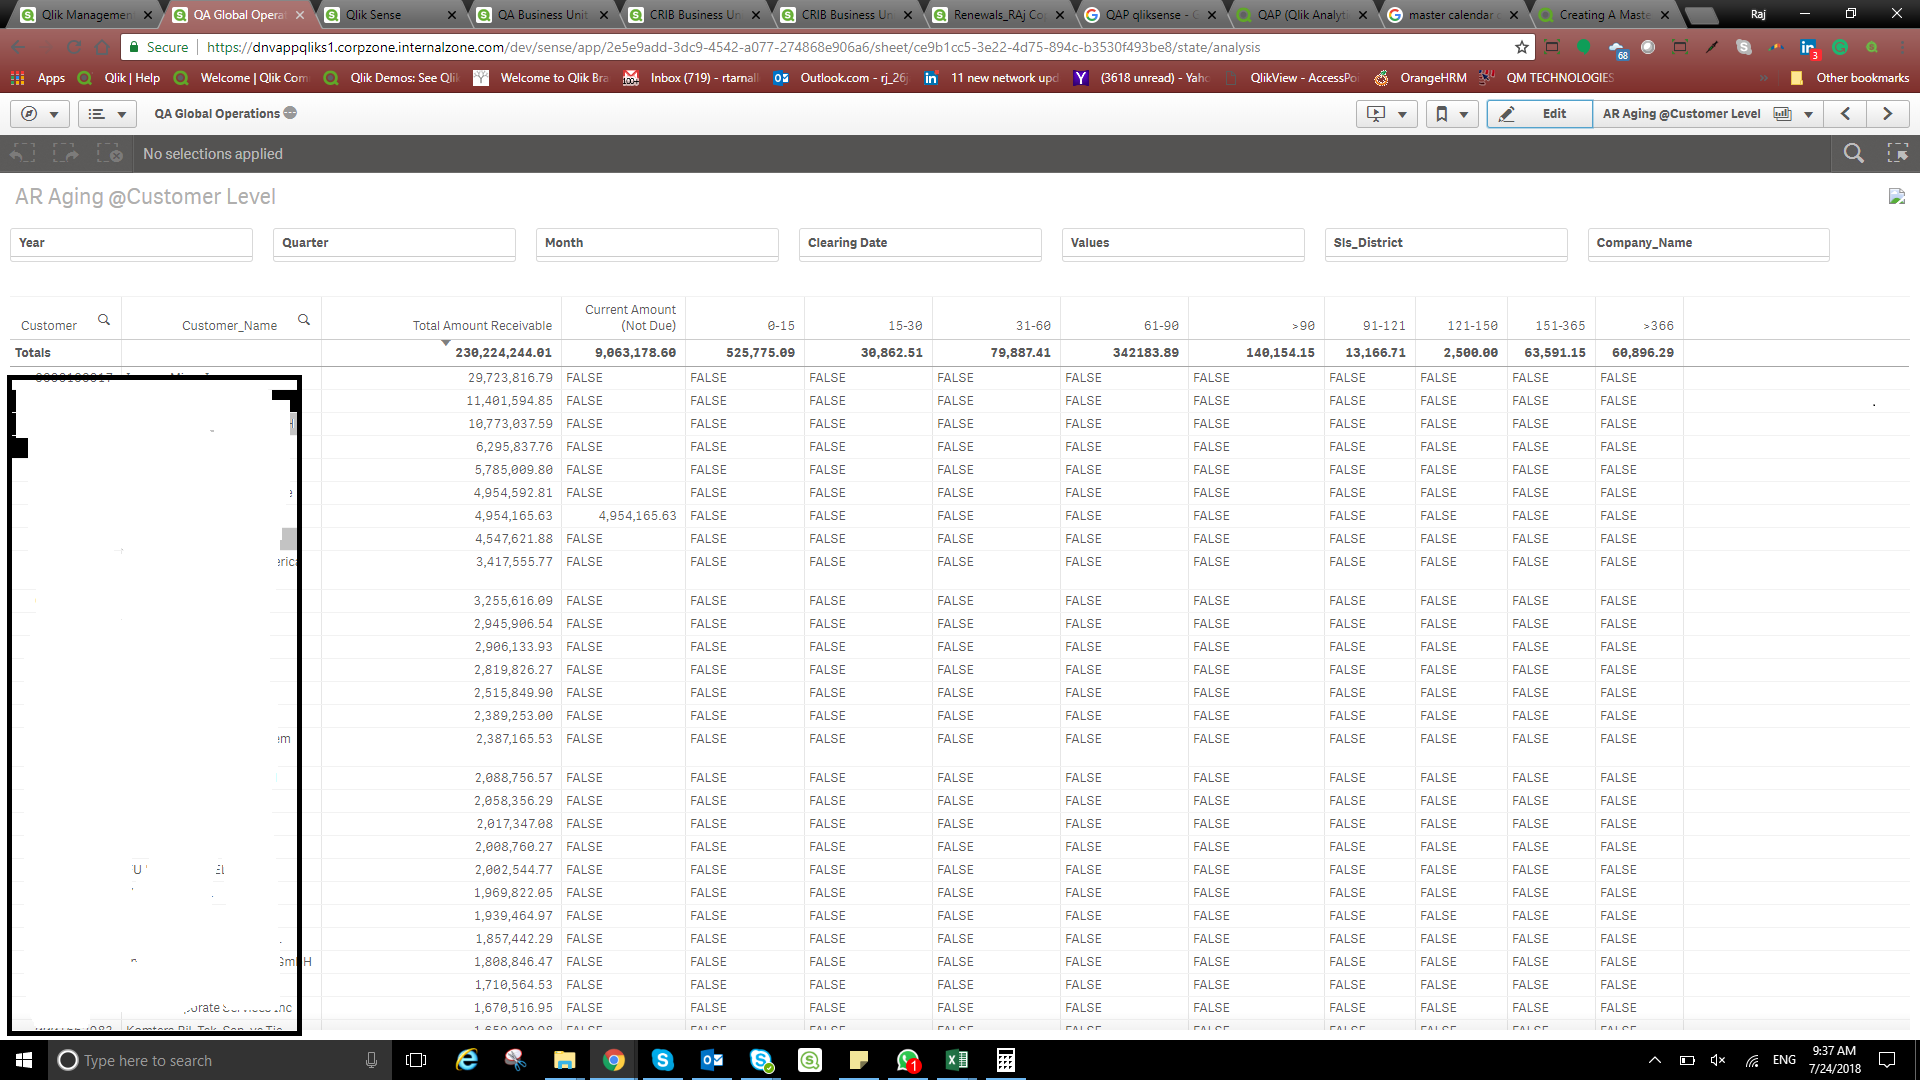1920x1080 pixels.
Task: Expand the storytelling dropdown arrow
Action: point(1402,114)
